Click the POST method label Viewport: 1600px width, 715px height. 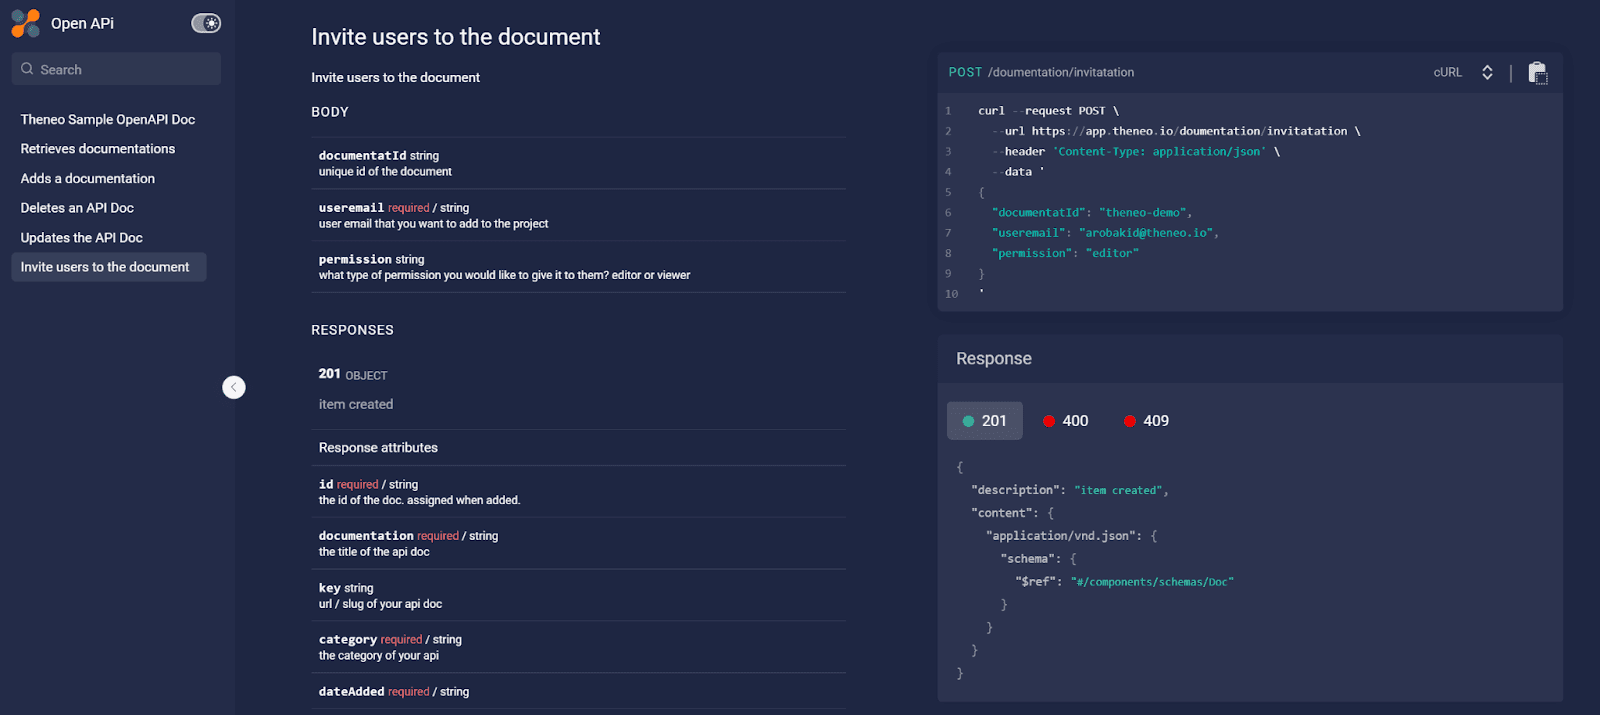click(x=965, y=72)
